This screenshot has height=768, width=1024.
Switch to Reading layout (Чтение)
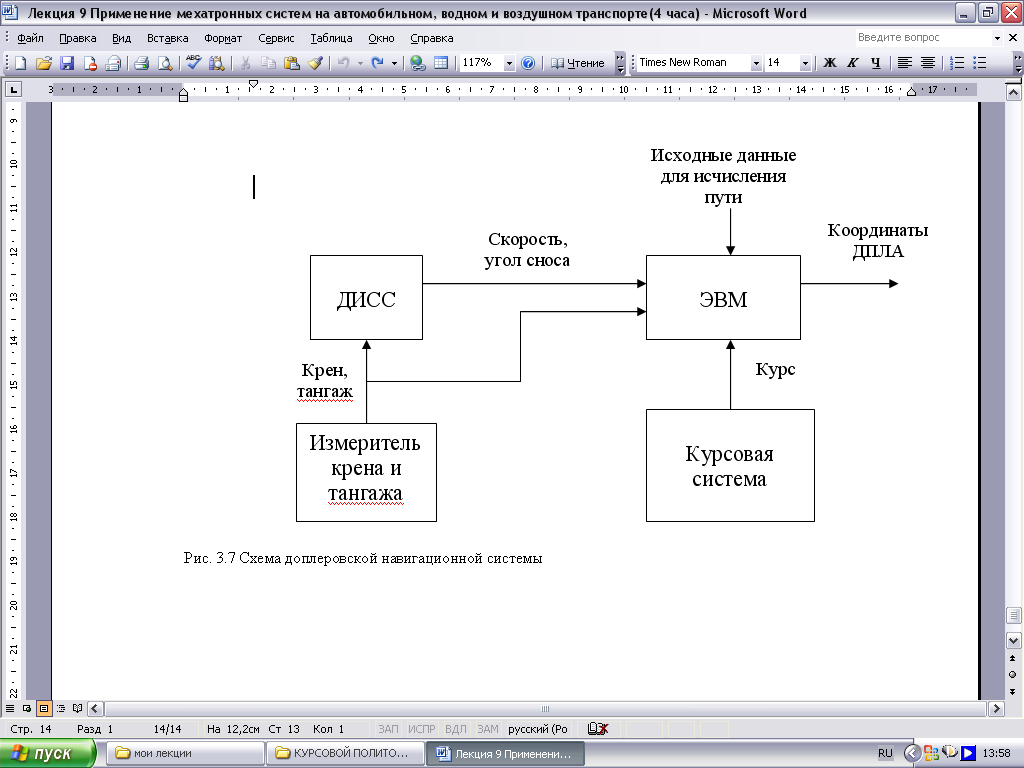click(578, 63)
